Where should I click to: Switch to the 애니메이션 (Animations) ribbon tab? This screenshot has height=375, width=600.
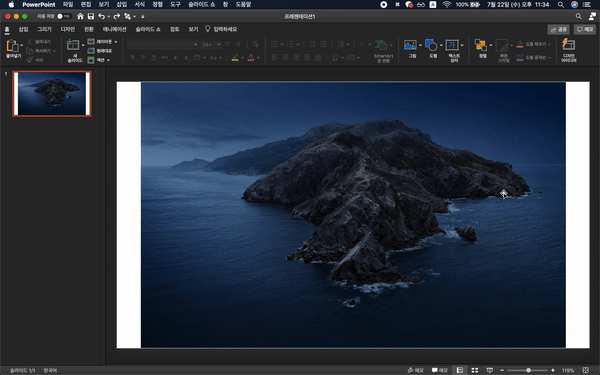114,29
